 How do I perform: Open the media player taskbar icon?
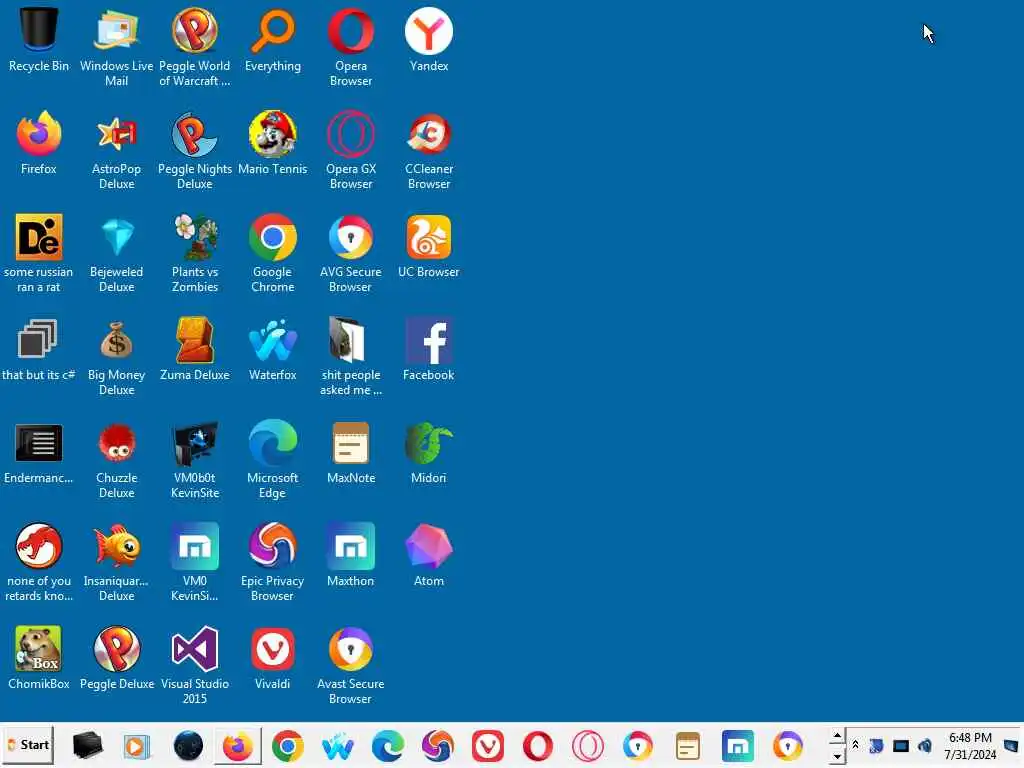click(137, 746)
